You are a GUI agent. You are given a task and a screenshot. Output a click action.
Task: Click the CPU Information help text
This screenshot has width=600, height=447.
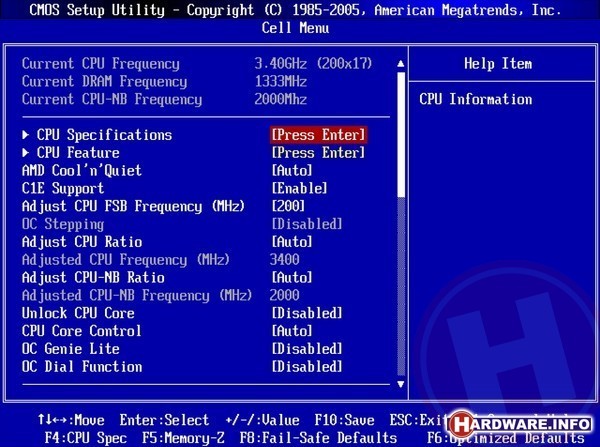tap(476, 99)
